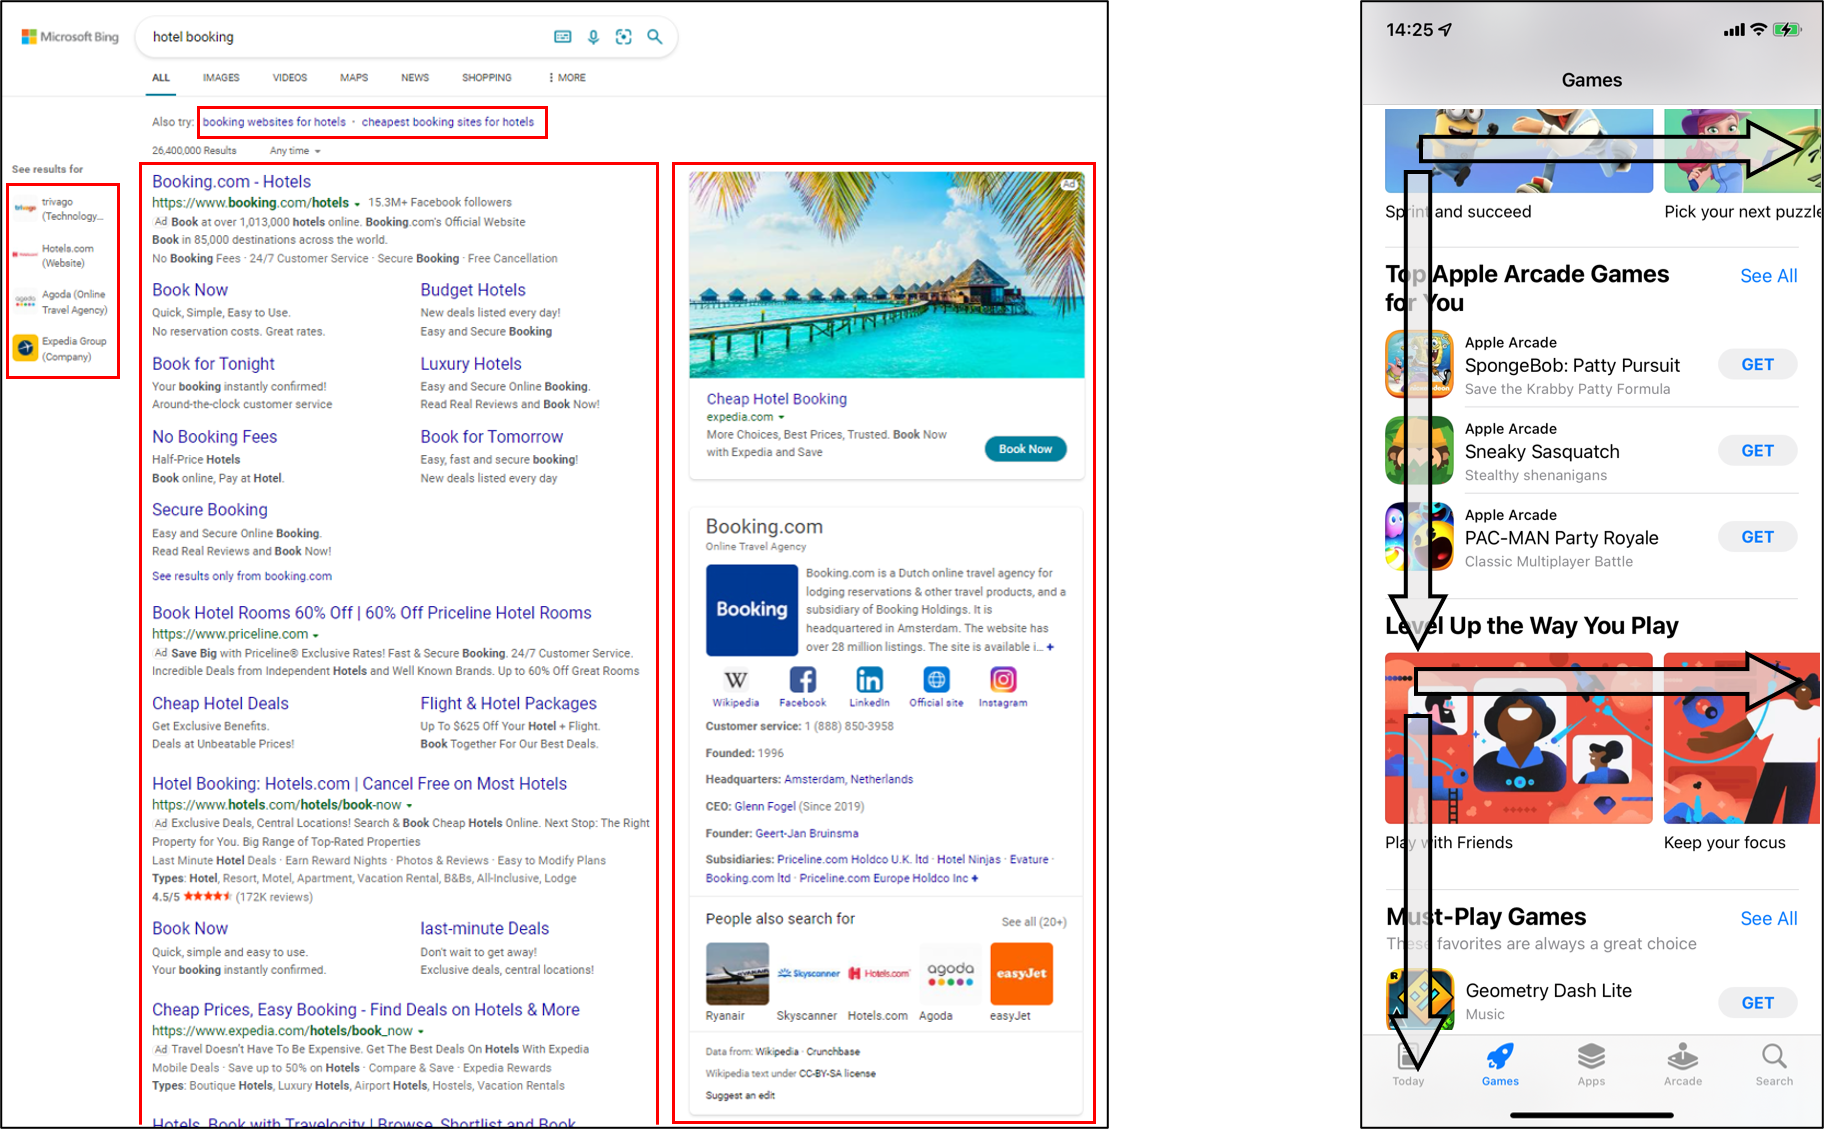Expand the hotels.com/hotels/book-now URL dropdown arrow

(x=409, y=806)
